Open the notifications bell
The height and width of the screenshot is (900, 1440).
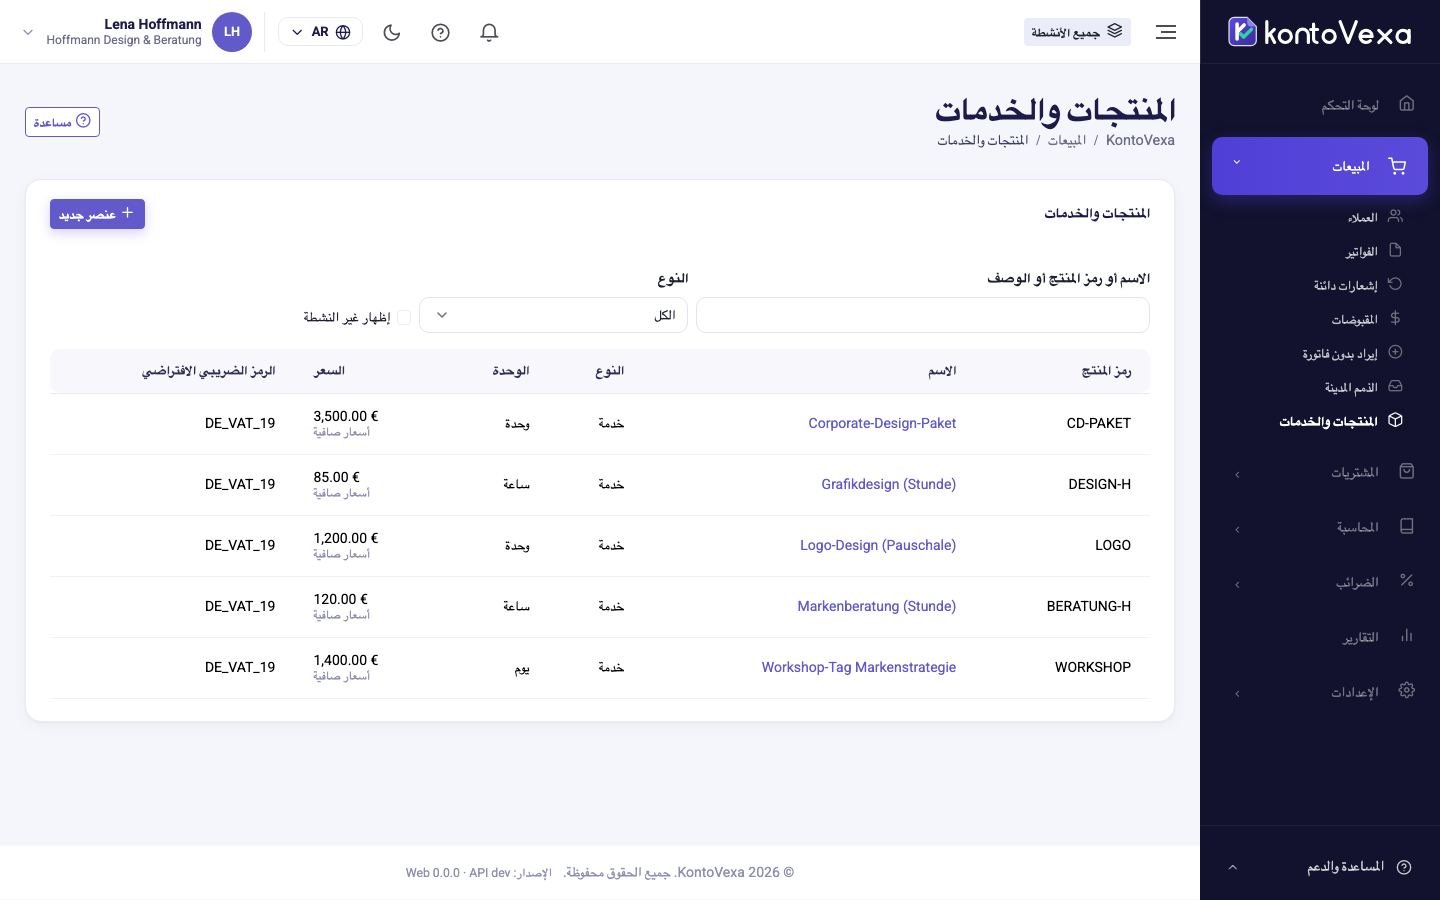489,32
